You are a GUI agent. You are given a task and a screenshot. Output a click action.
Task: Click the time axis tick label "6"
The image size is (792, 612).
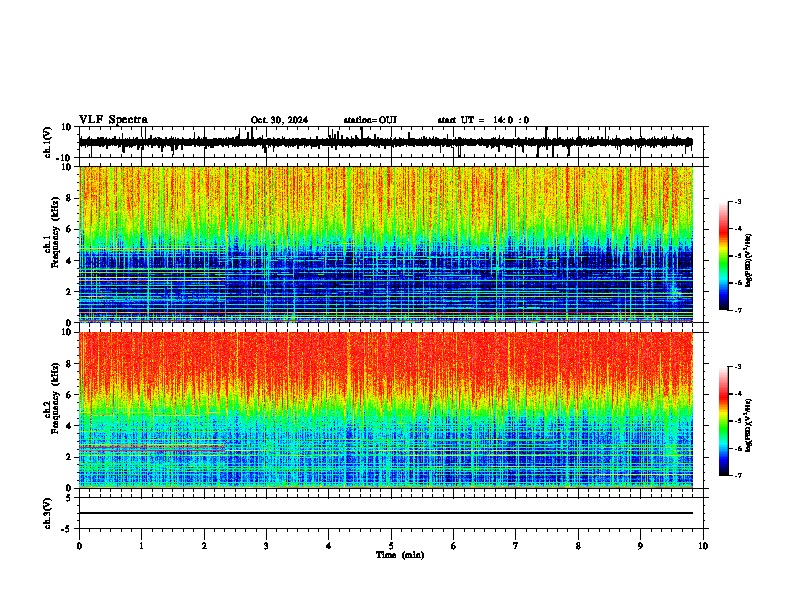[x=454, y=546]
